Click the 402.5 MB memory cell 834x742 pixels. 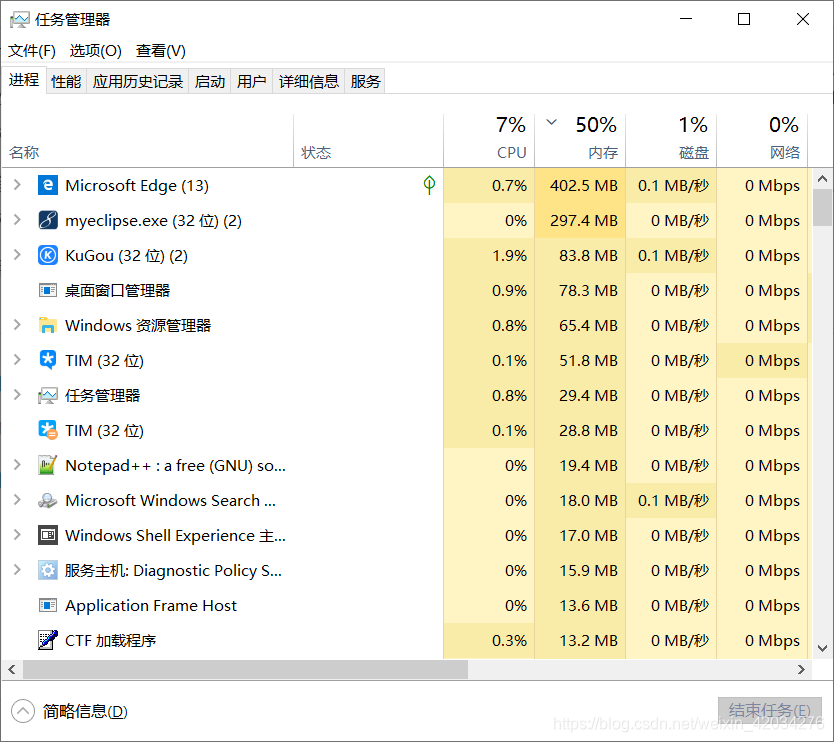(580, 186)
